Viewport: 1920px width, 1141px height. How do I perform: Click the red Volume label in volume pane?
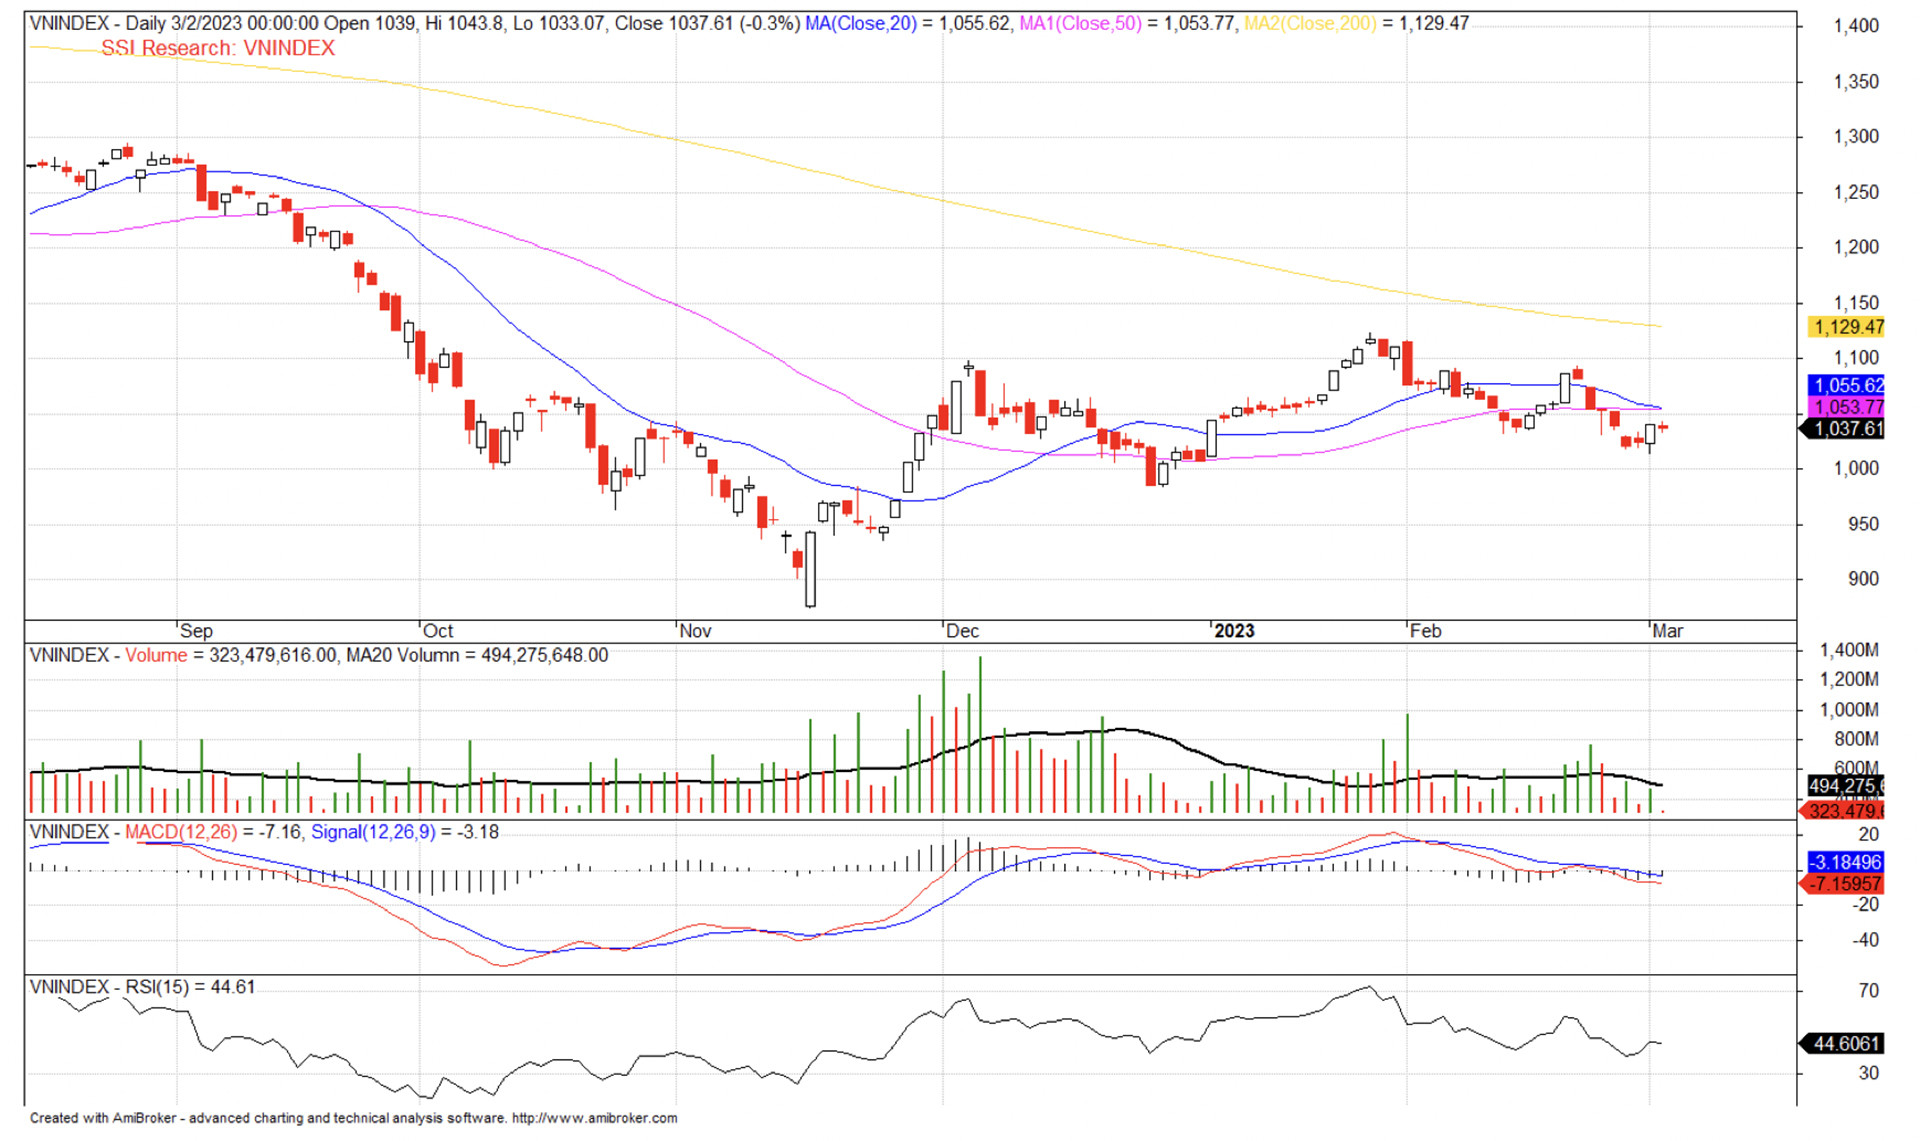[x=156, y=655]
